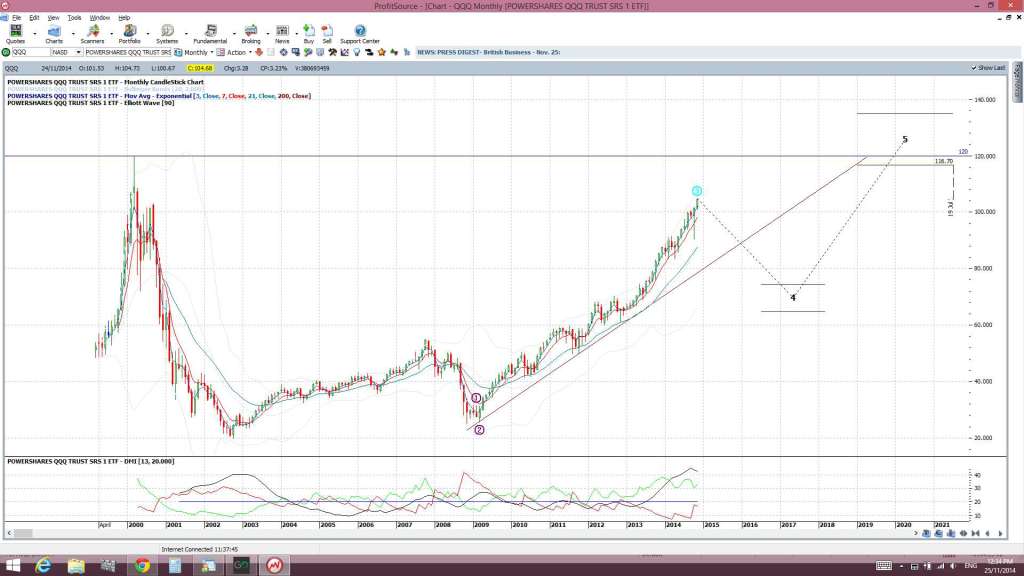
Task: Click the volume speaker tray icon
Action: (952, 566)
